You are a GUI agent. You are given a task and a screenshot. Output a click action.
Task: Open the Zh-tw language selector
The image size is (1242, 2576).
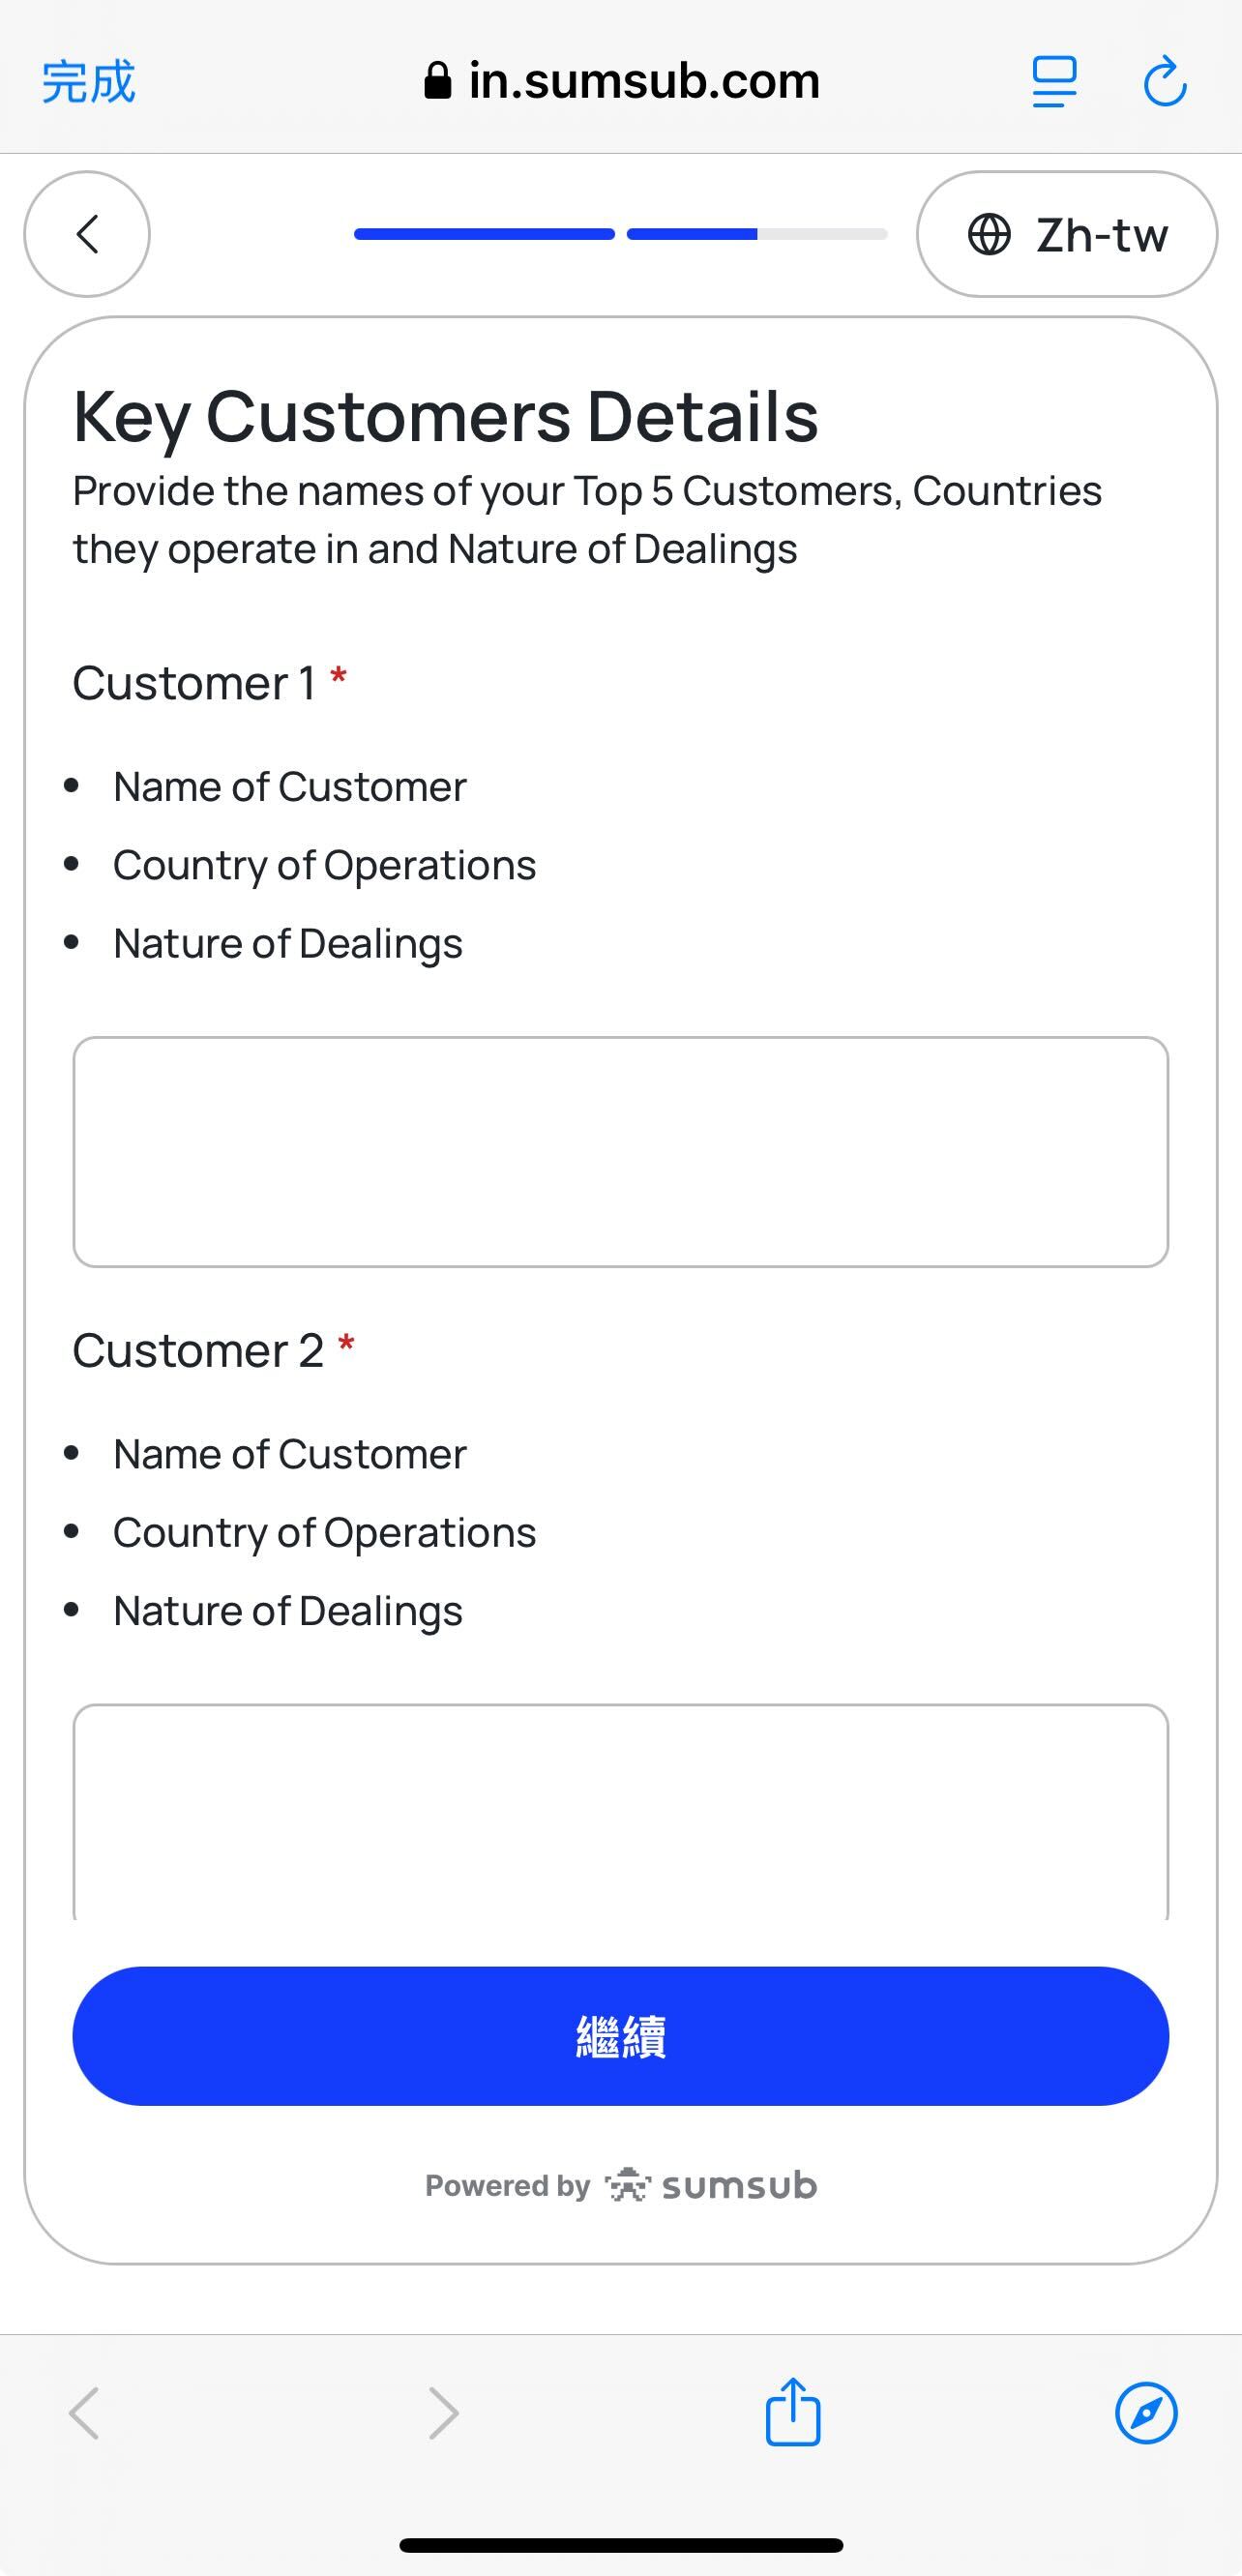1067,235
